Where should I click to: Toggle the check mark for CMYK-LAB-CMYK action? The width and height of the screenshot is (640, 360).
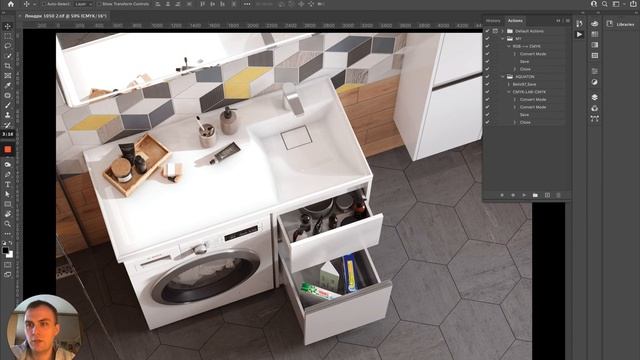487,92
